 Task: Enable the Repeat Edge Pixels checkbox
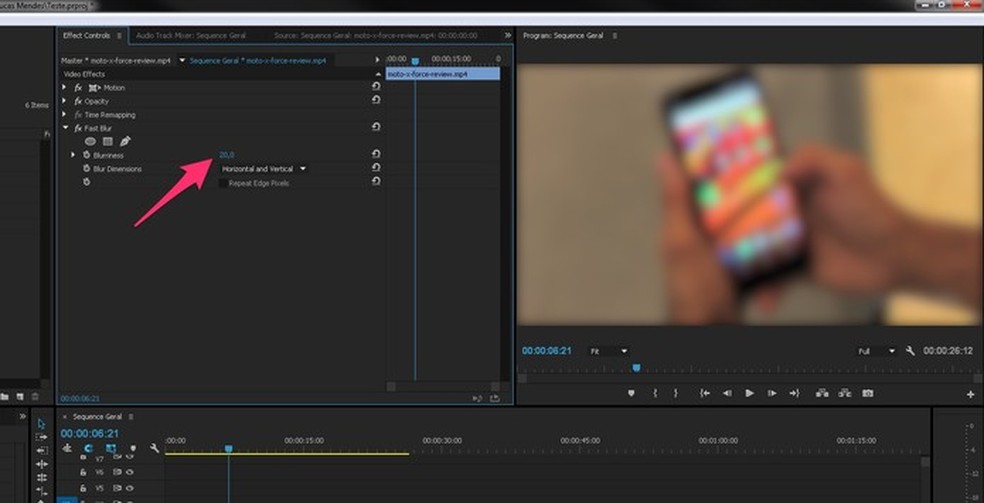click(x=223, y=183)
